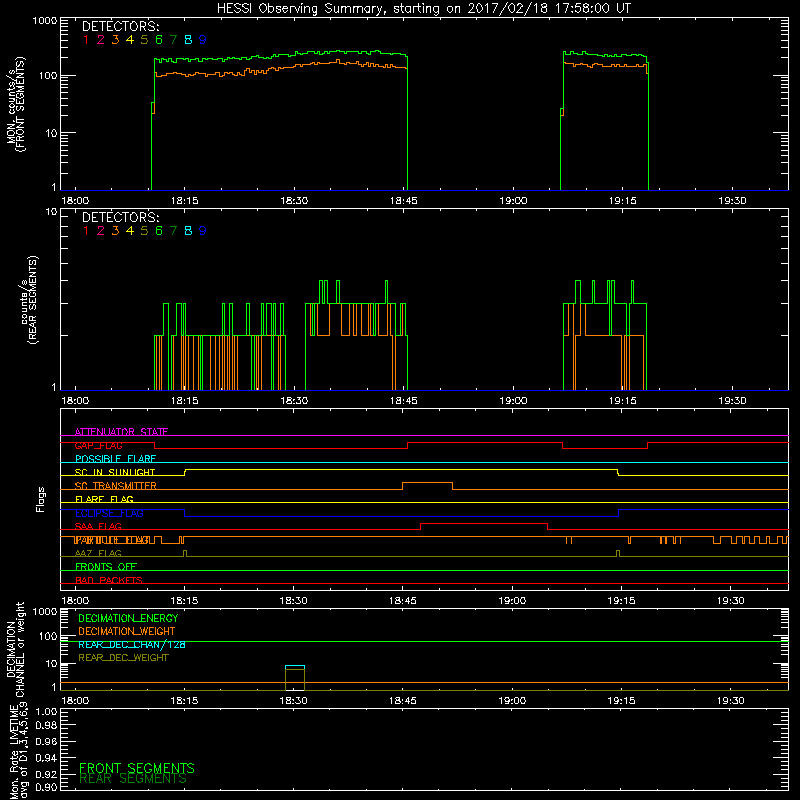Click the 0.94 tick on the livetime y-axis
Viewport: 800px width, 800px height.
[46, 758]
